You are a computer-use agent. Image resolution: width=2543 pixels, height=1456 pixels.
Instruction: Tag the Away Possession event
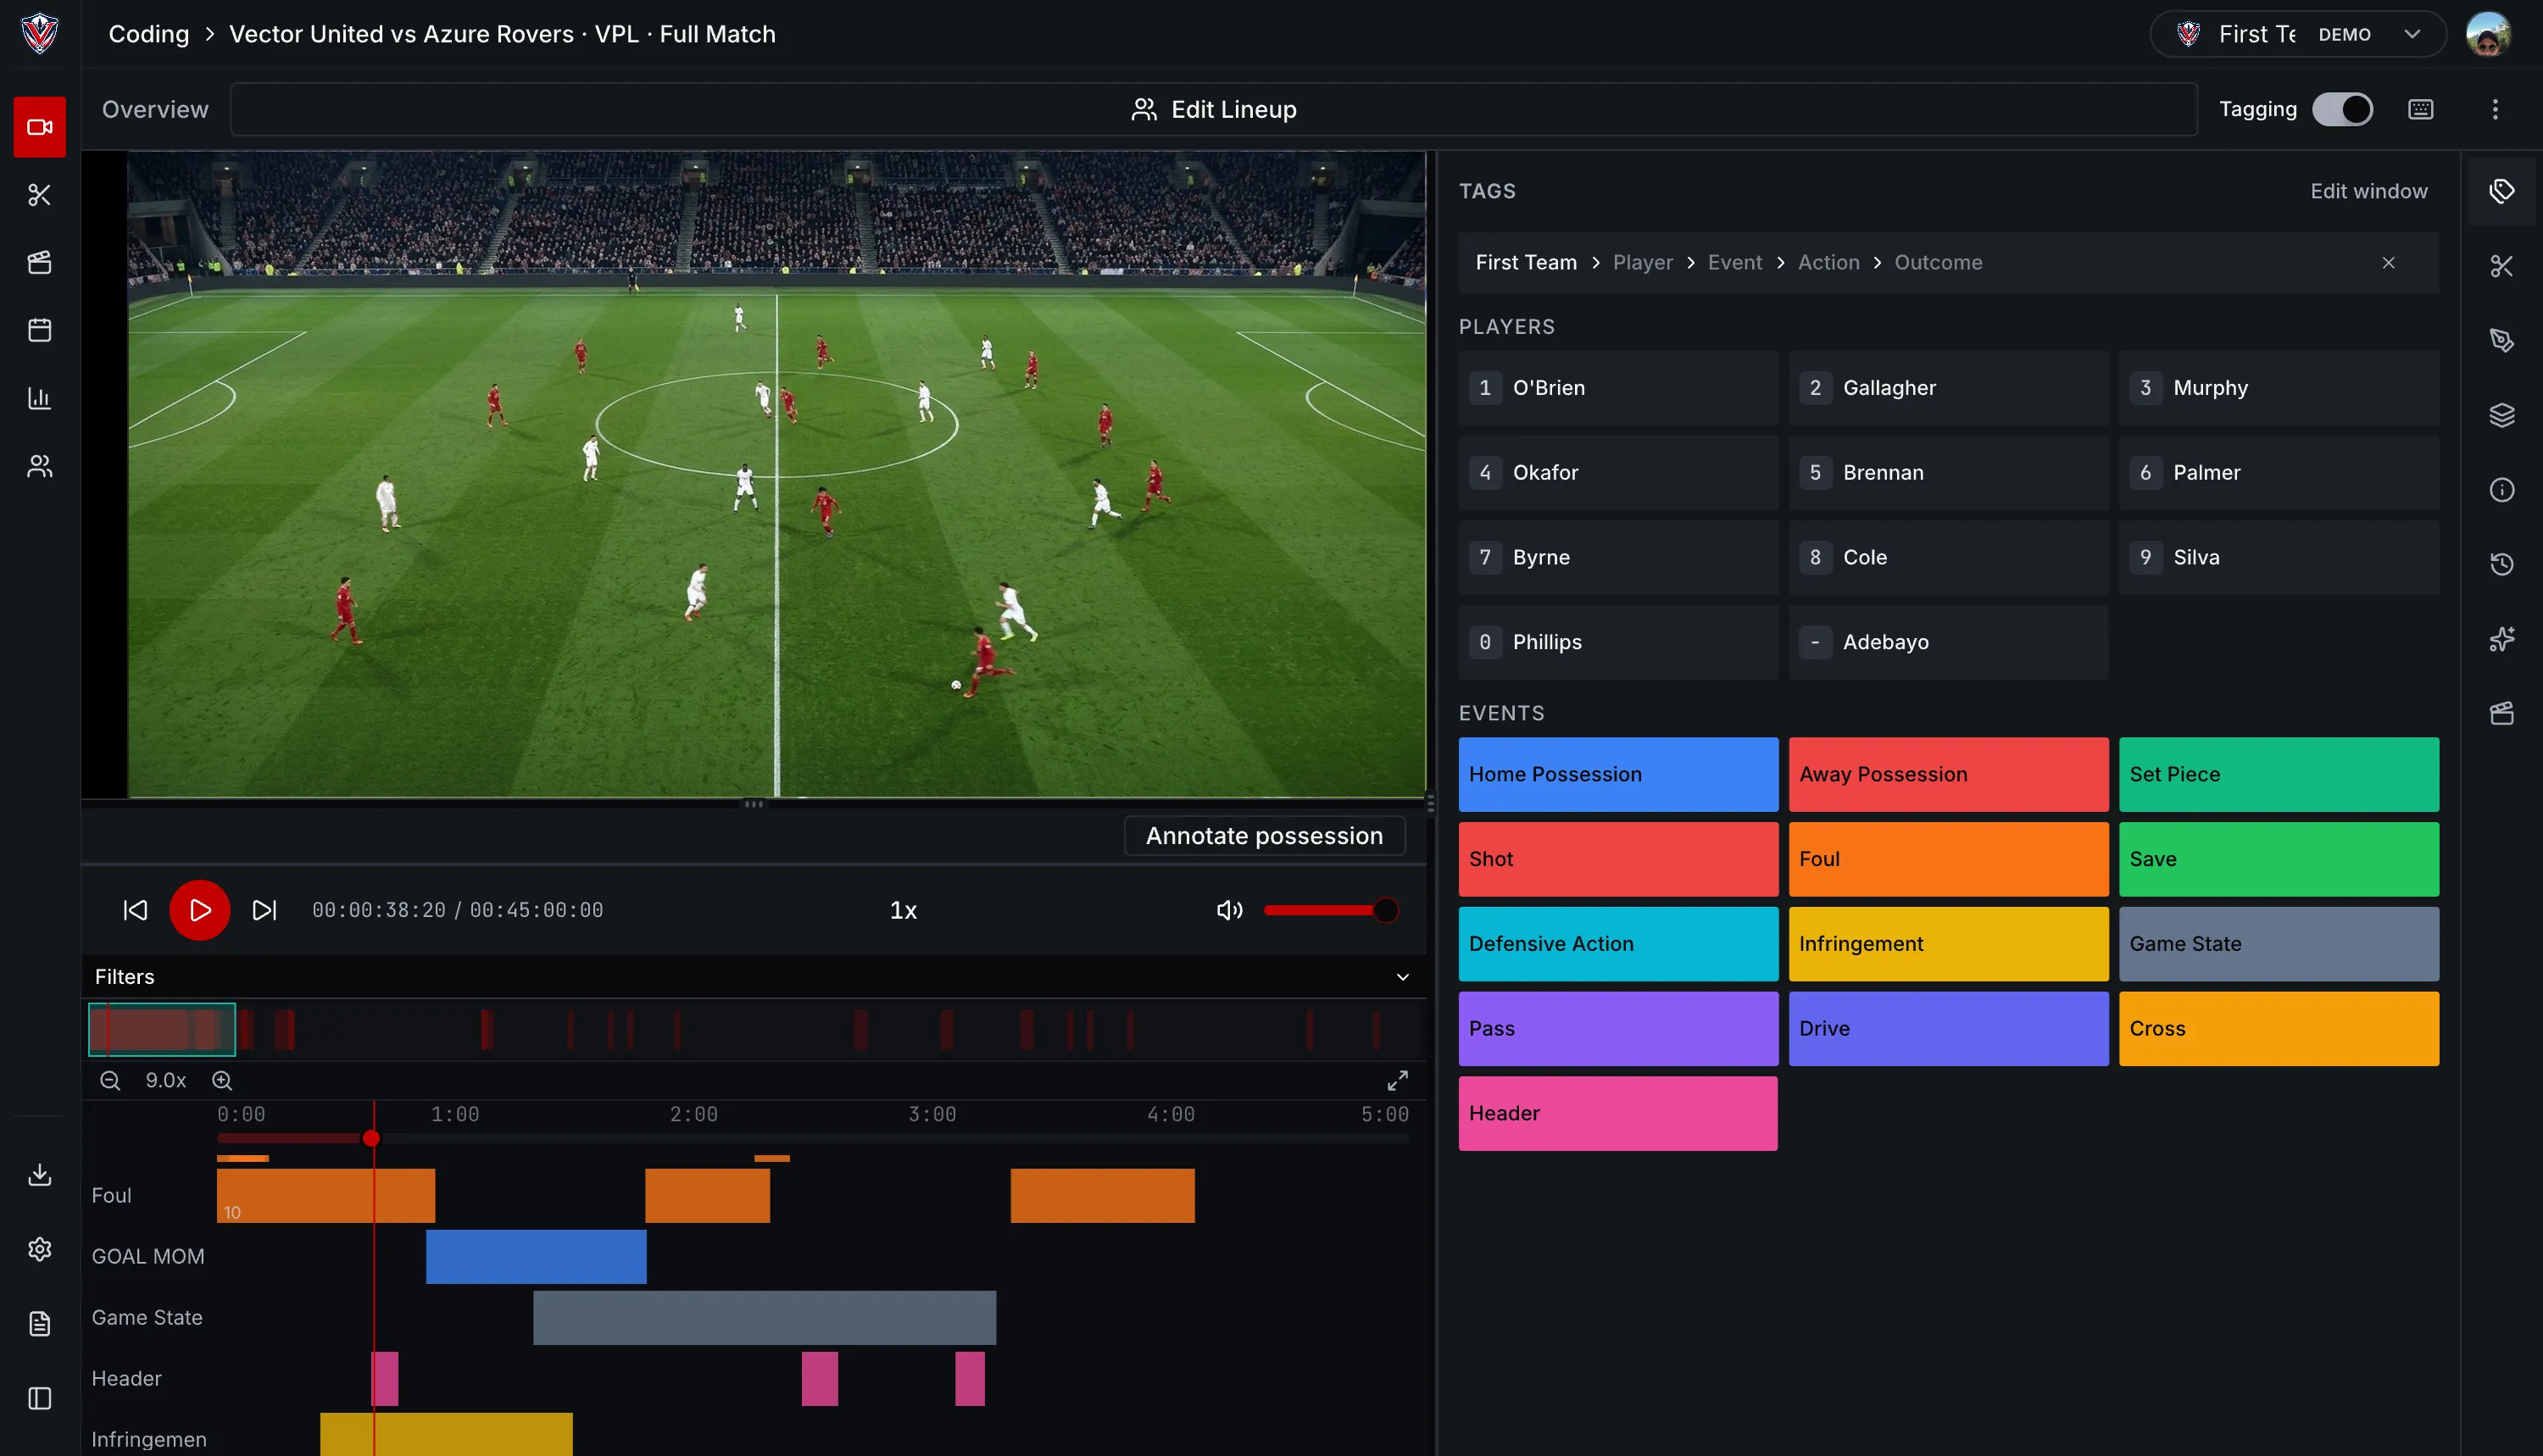[x=1948, y=774]
